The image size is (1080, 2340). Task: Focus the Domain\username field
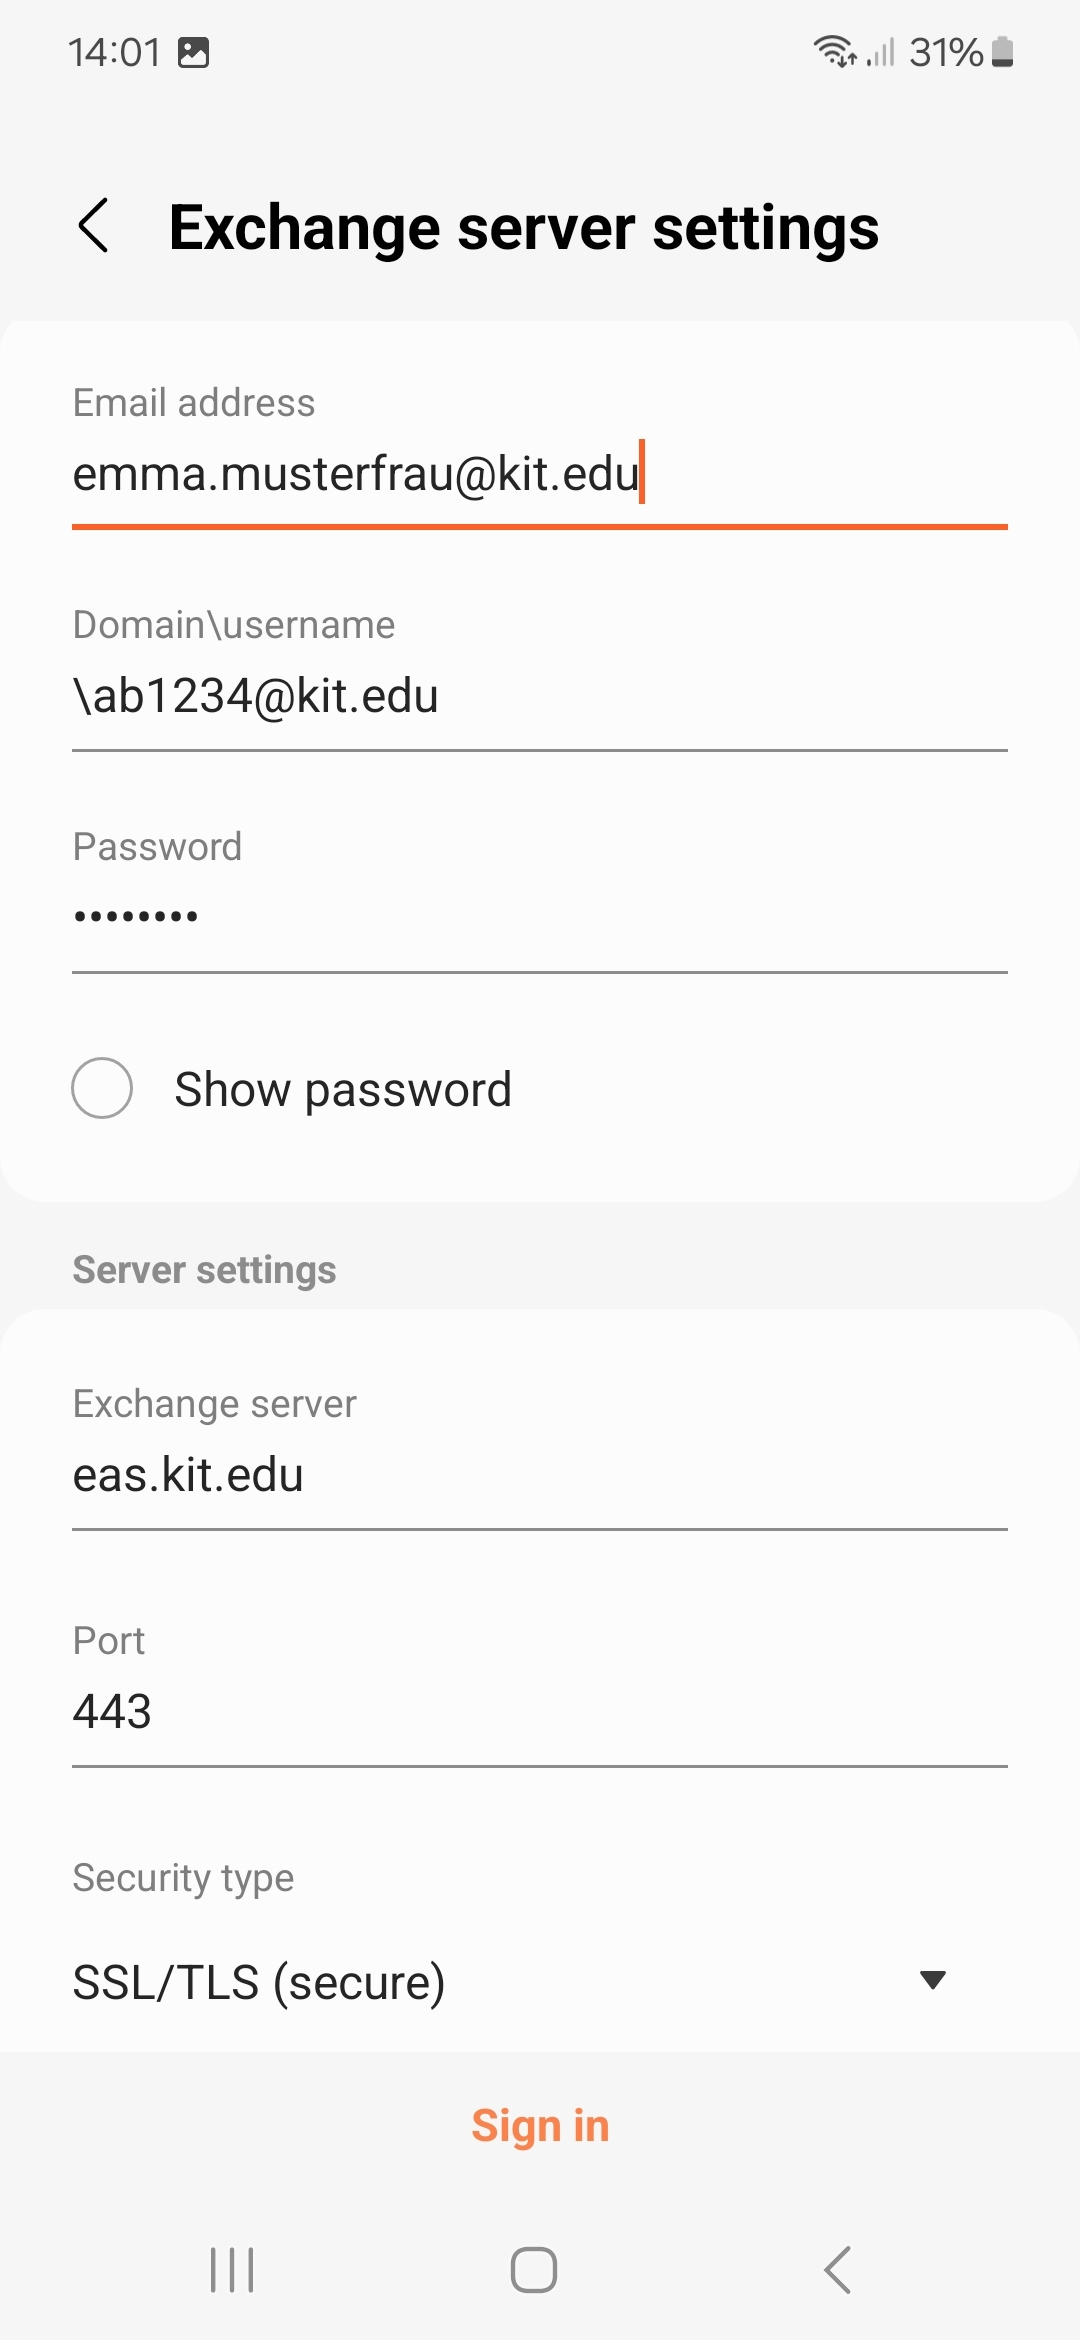pos(540,696)
